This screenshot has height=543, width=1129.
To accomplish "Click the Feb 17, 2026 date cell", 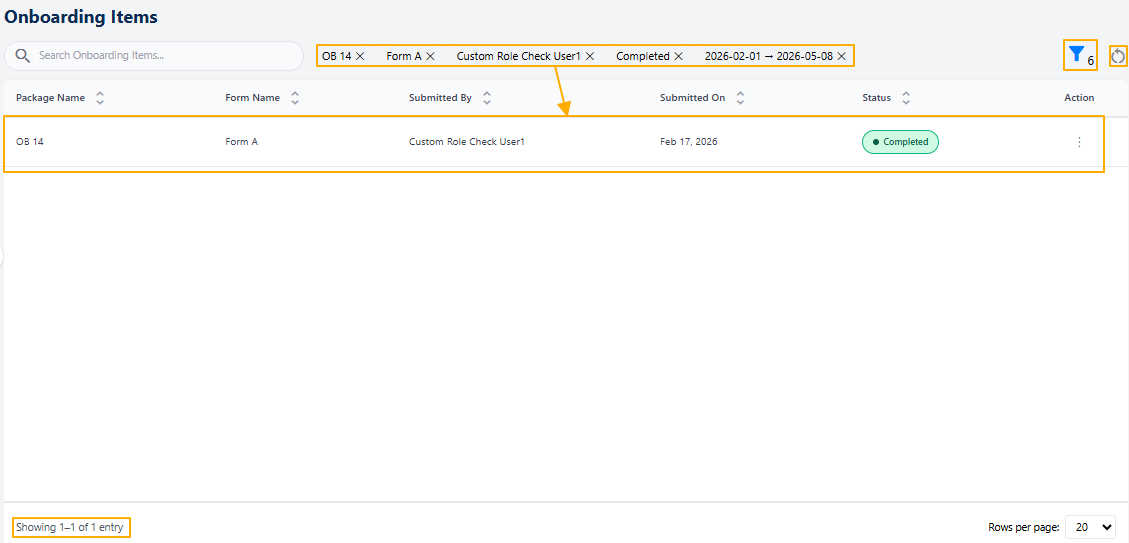I will pyautogui.click(x=688, y=142).
